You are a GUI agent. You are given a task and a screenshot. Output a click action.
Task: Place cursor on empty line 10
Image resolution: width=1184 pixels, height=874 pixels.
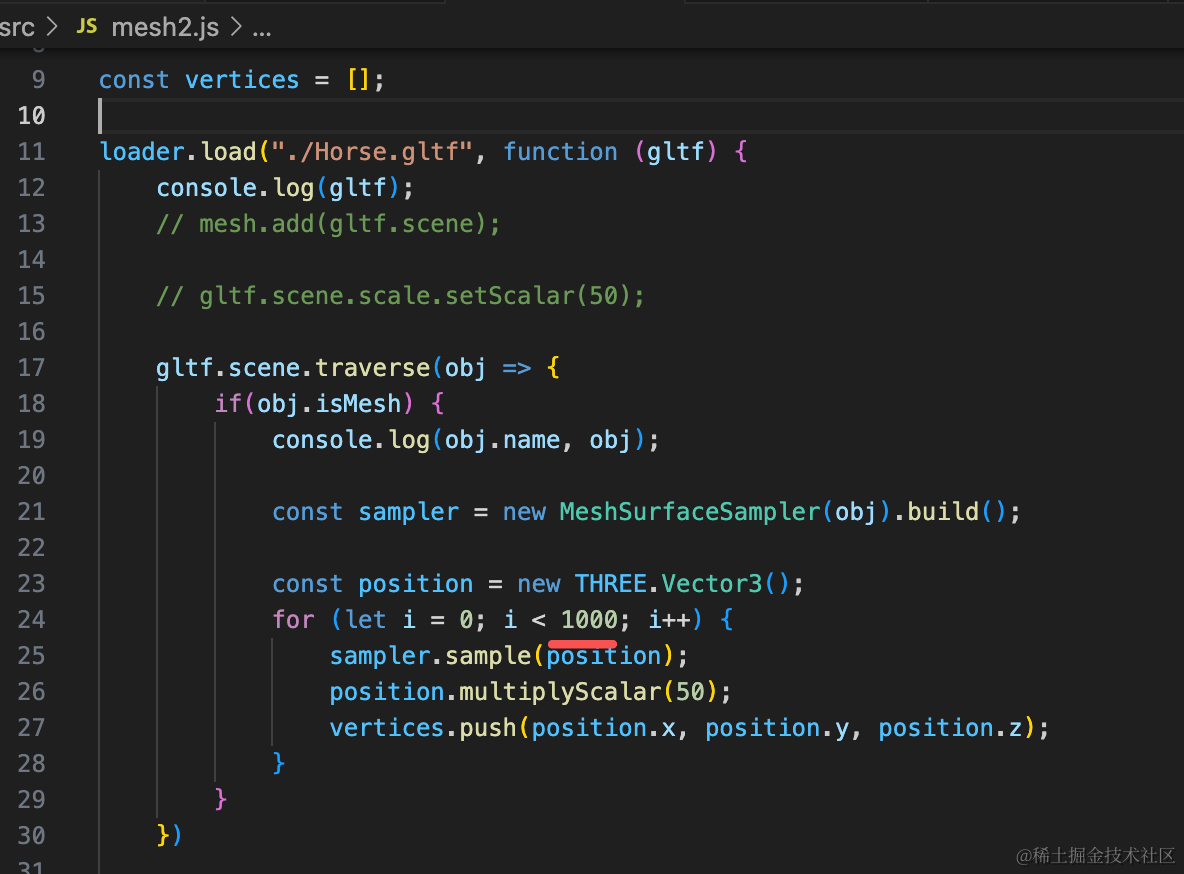pos(640,116)
